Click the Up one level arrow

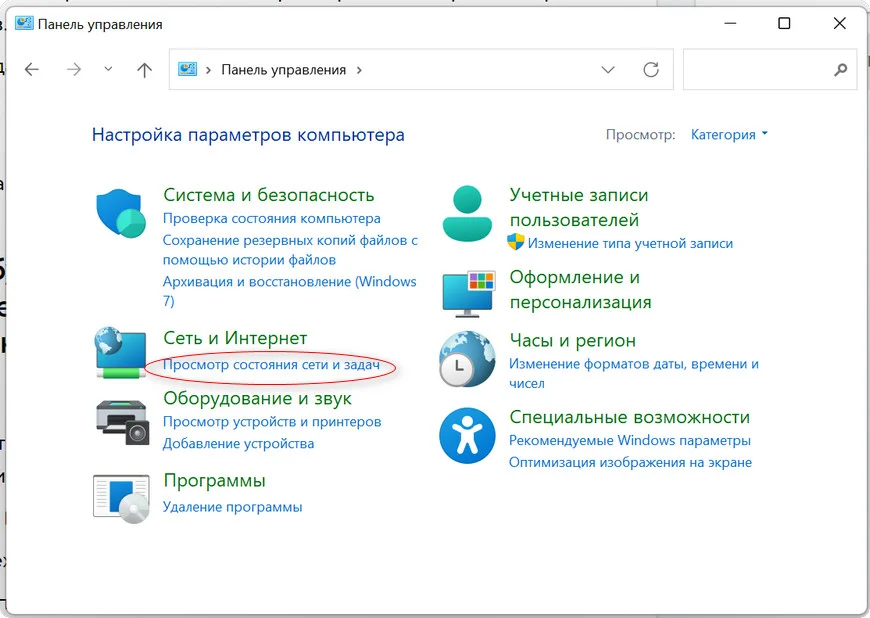tap(144, 70)
